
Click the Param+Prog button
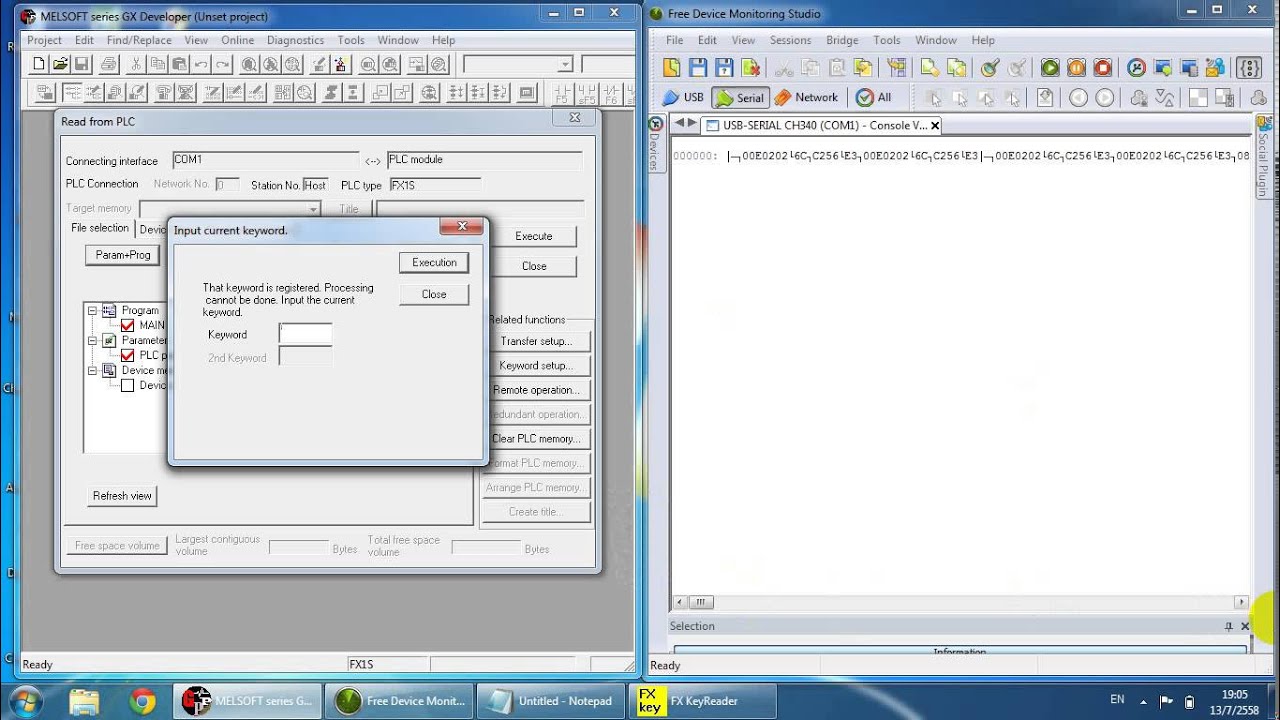(x=123, y=255)
